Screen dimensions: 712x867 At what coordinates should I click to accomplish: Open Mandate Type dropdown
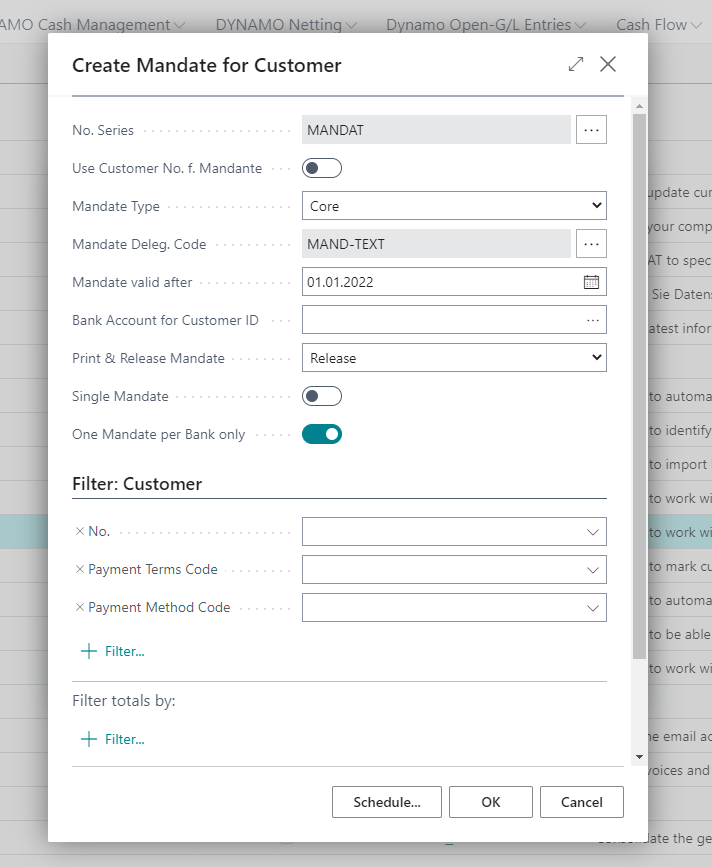454,206
